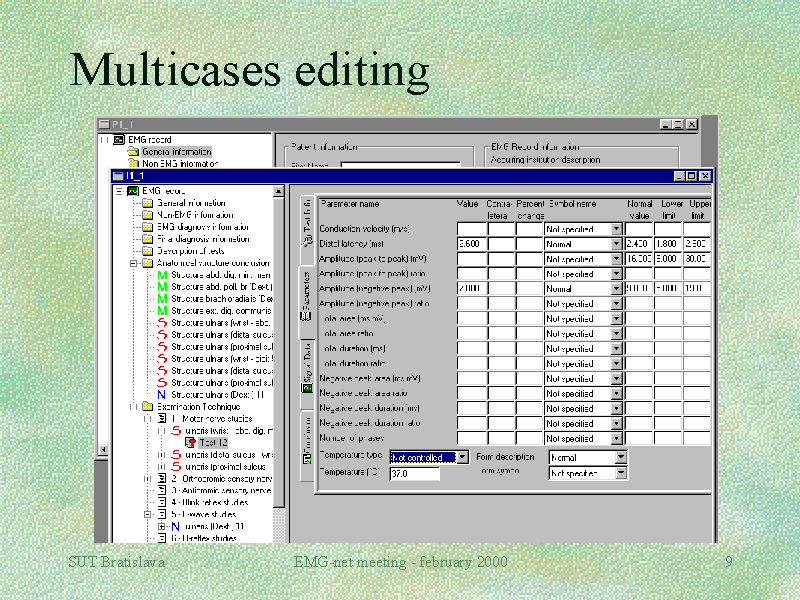Select the Test T2 icon under Motor nerve studies

(192, 440)
